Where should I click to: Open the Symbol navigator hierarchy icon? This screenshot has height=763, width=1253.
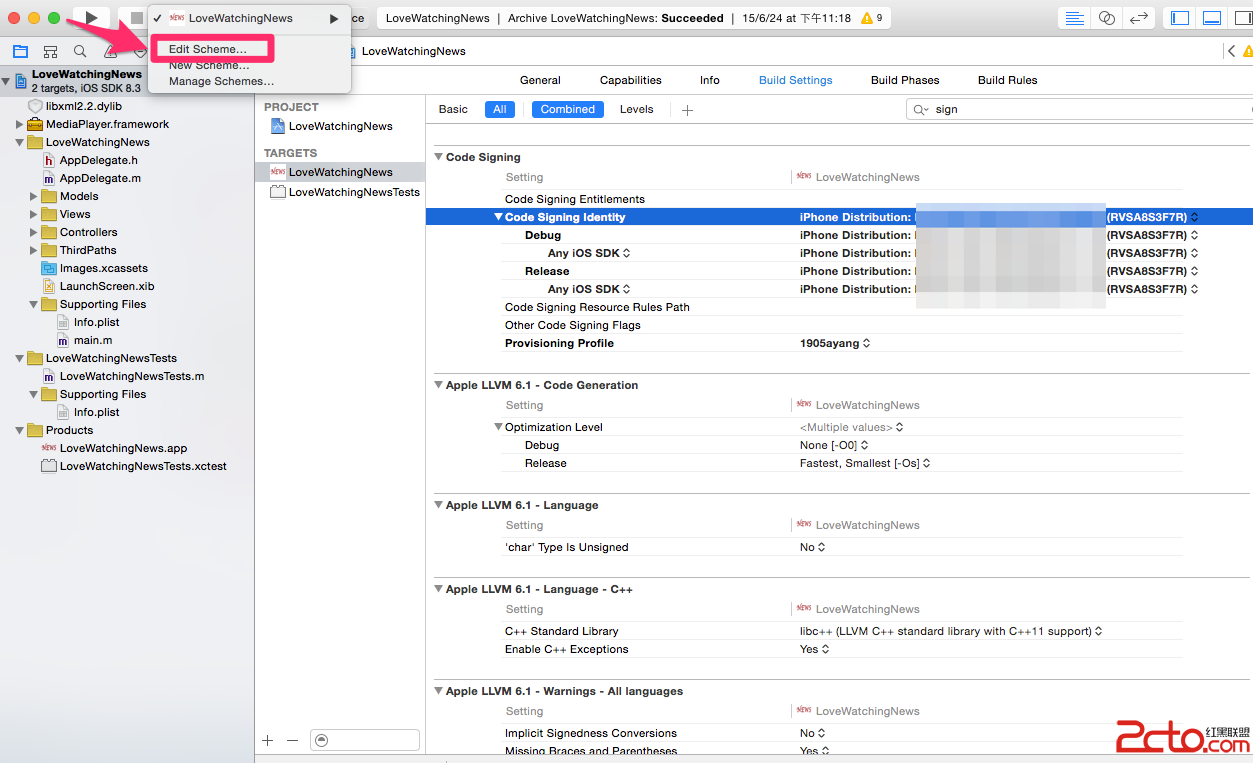pyautogui.click(x=50, y=52)
